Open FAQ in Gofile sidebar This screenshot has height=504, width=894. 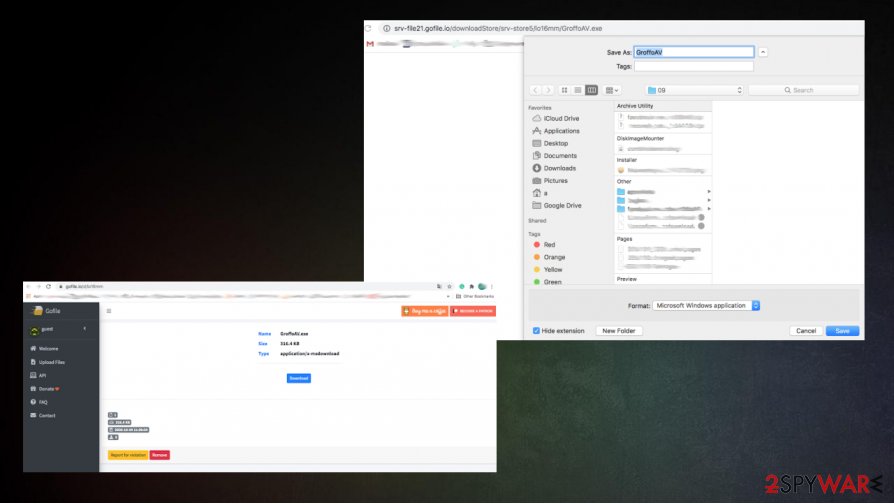pyautogui.click(x=39, y=402)
